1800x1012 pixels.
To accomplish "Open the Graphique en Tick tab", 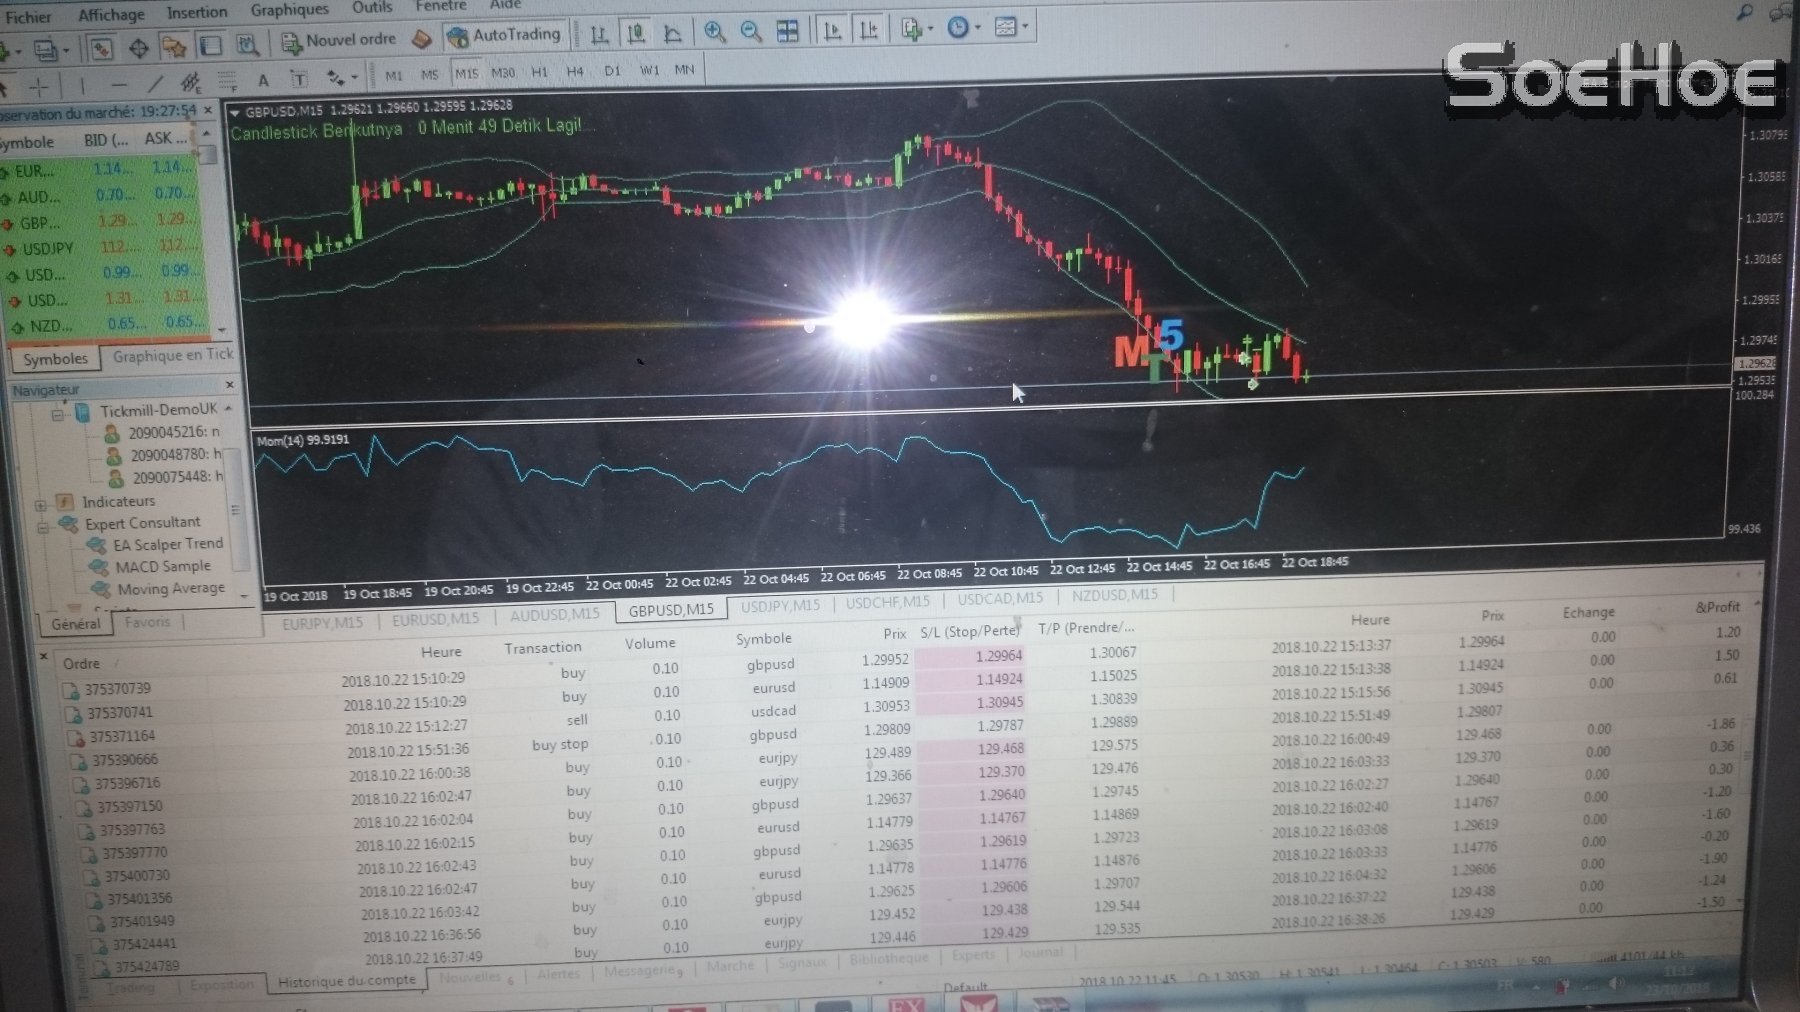I will point(172,356).
